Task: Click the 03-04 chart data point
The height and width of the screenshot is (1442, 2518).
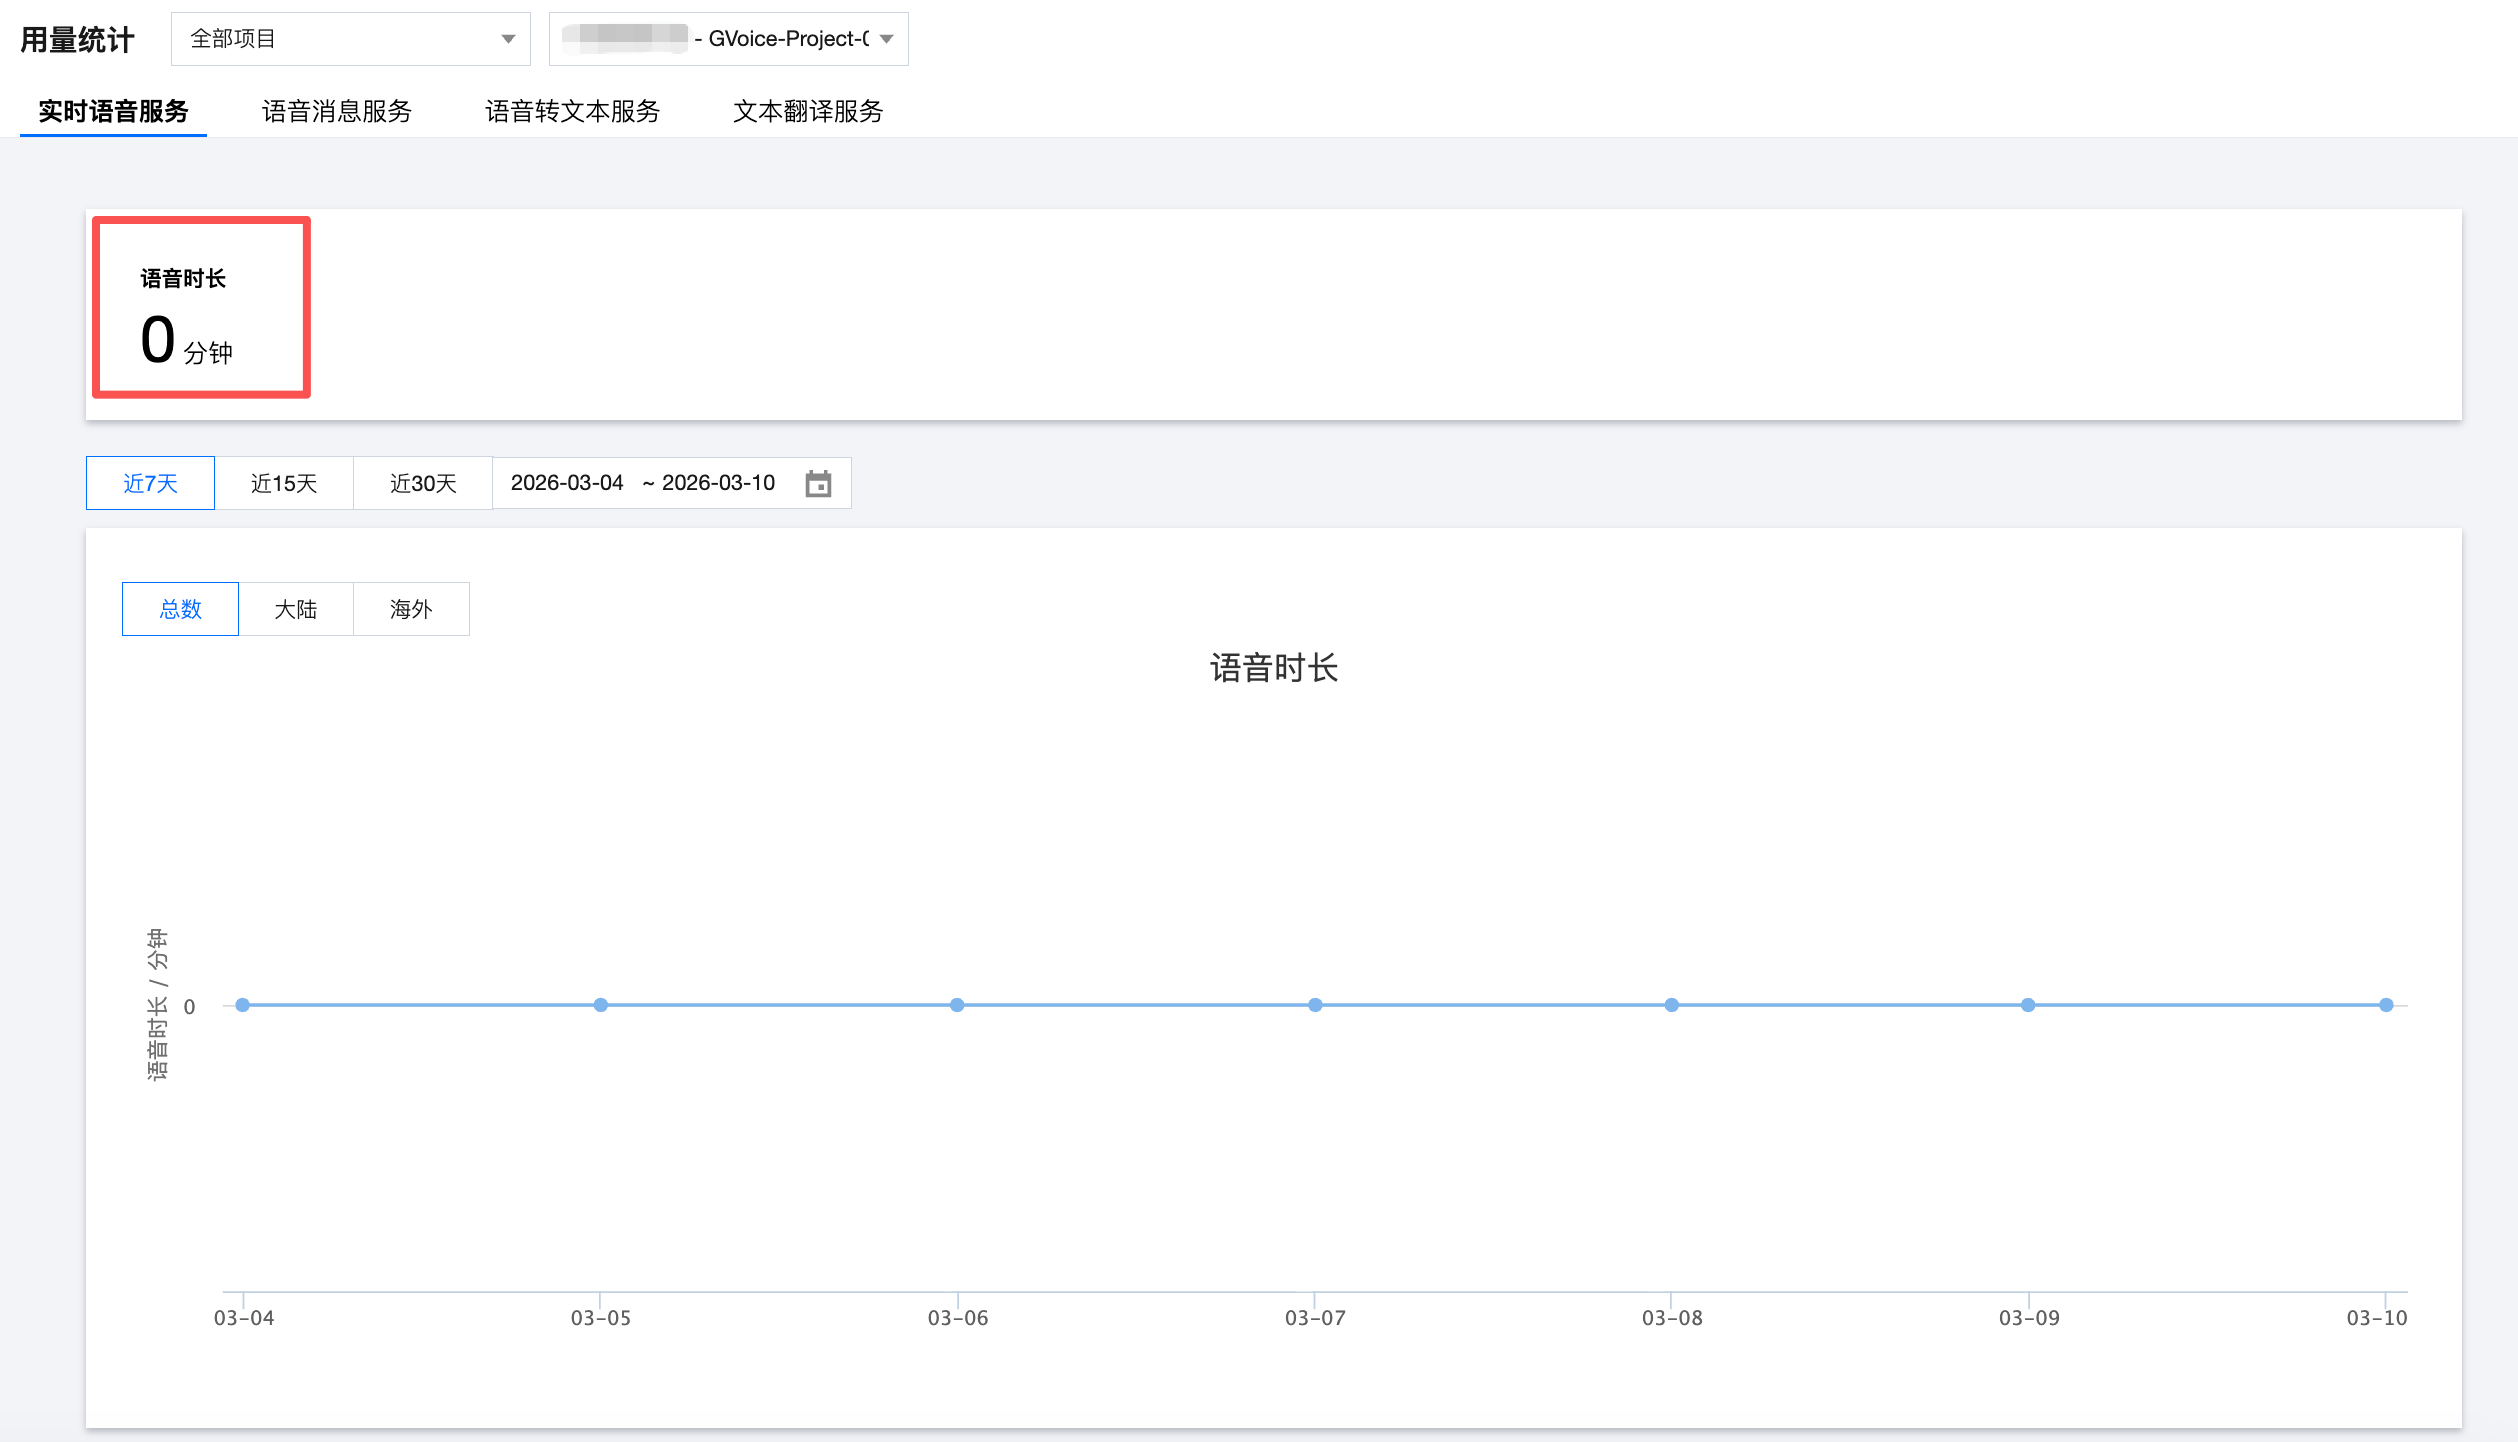Action: pyautogui.click(x=243, y=1005)
